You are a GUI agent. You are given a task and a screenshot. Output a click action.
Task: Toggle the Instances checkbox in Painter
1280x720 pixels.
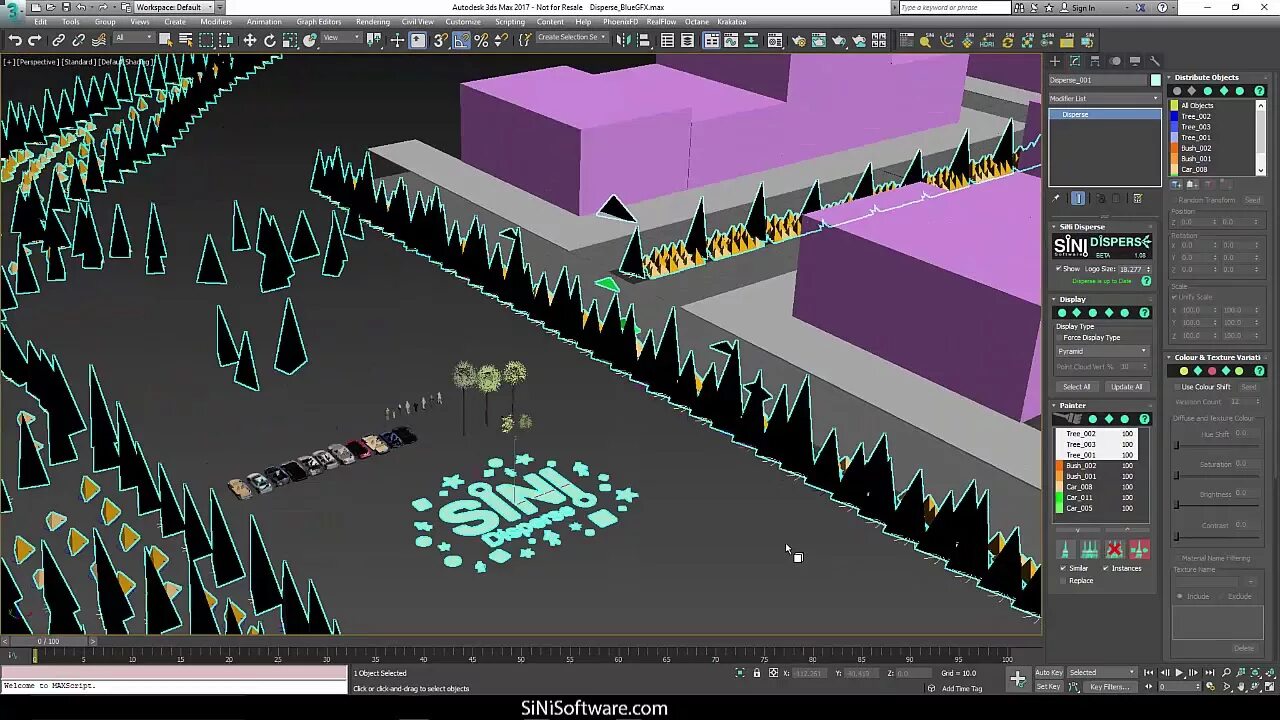click(x=1106, y=568)
